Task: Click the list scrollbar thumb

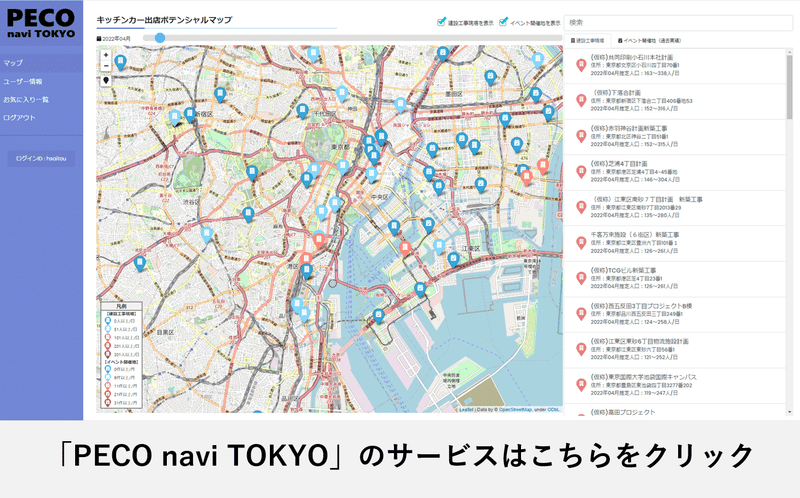Action: coord(790,87)
